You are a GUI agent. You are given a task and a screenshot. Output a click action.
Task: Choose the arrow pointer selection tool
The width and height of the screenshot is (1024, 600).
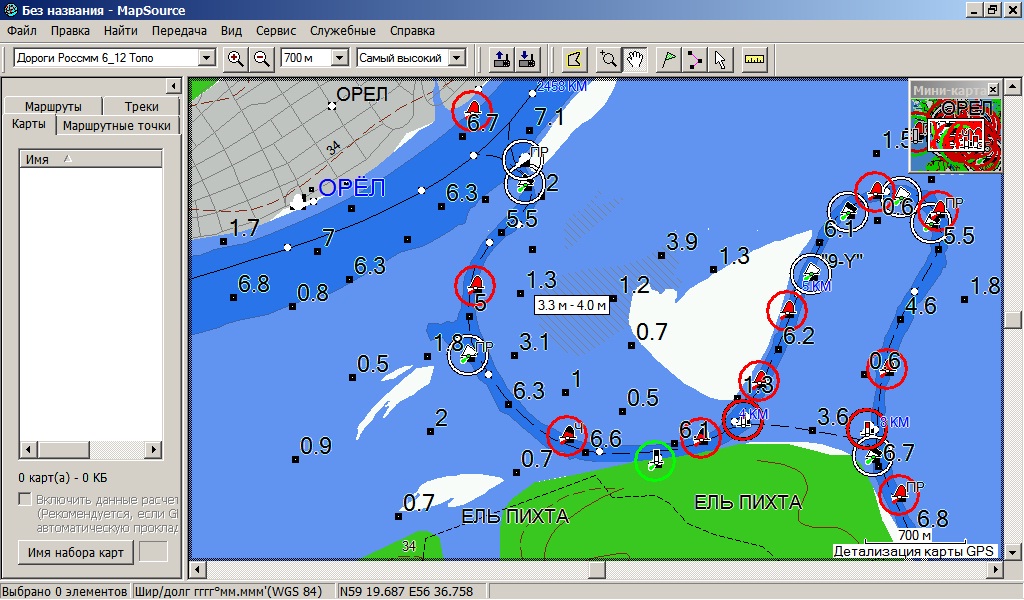click(720, 58)
